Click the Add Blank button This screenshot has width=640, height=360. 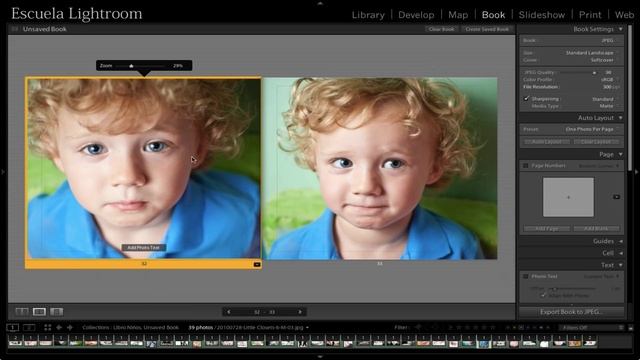click(x=596, y=229)
